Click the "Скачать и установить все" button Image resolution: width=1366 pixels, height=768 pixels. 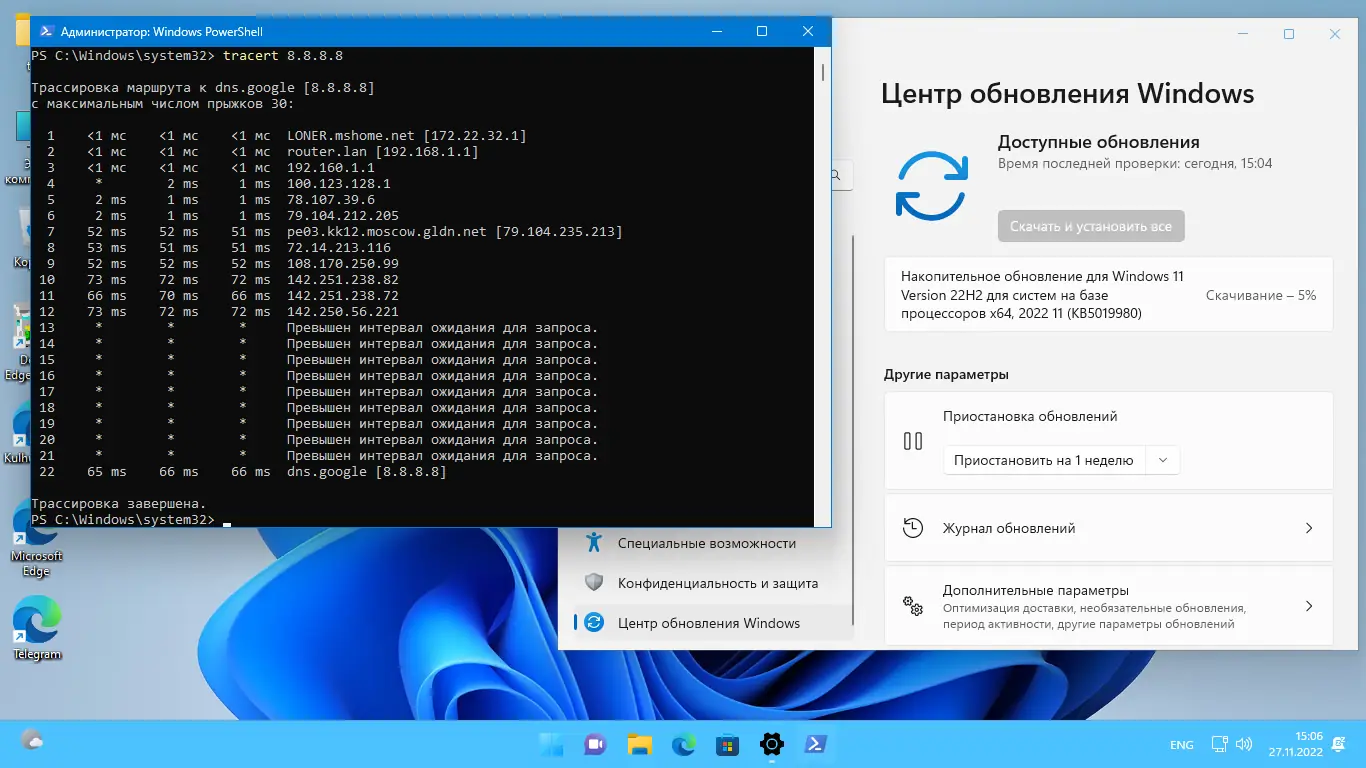tap(1091, 226)
